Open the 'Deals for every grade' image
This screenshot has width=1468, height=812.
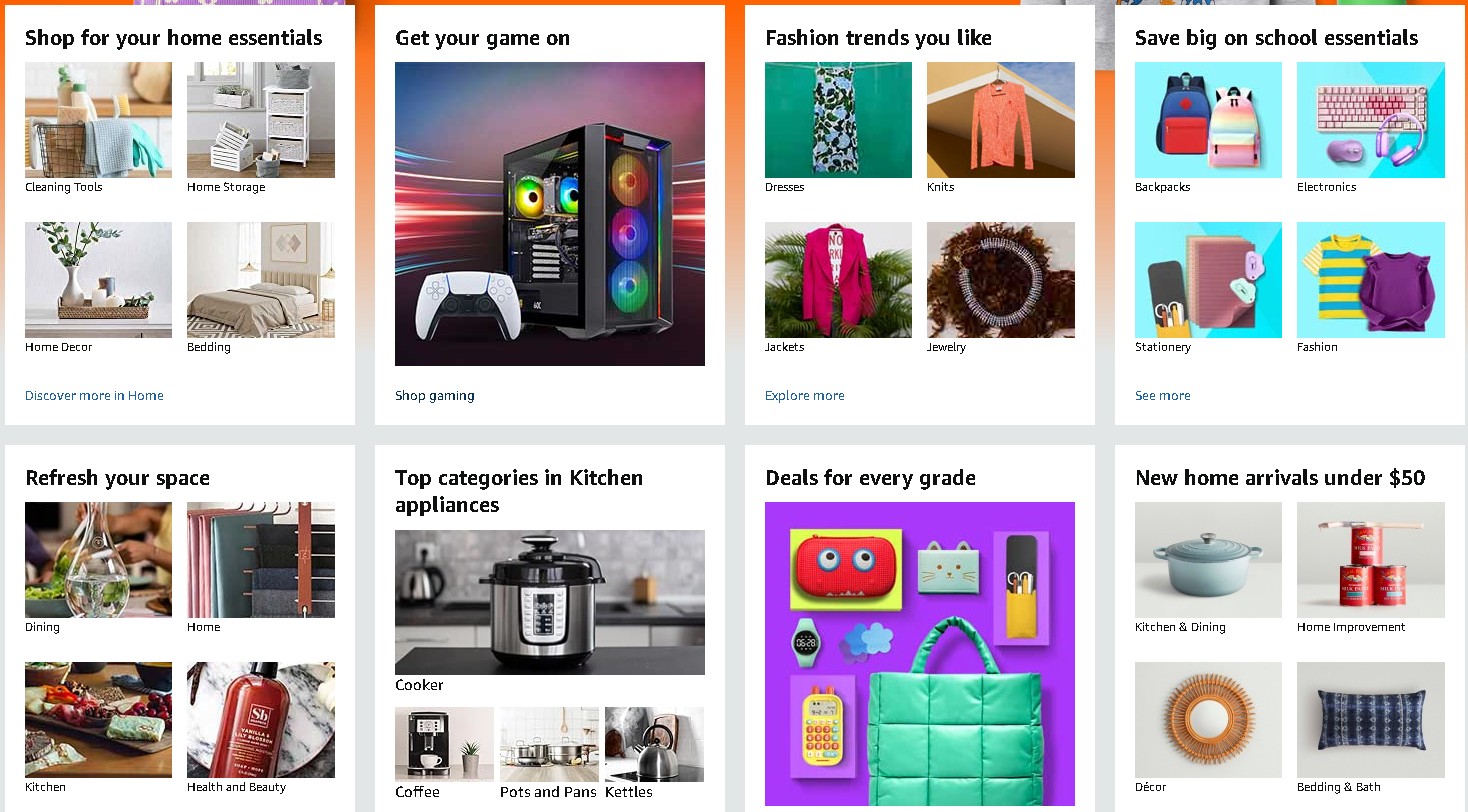tap(920, 654)
